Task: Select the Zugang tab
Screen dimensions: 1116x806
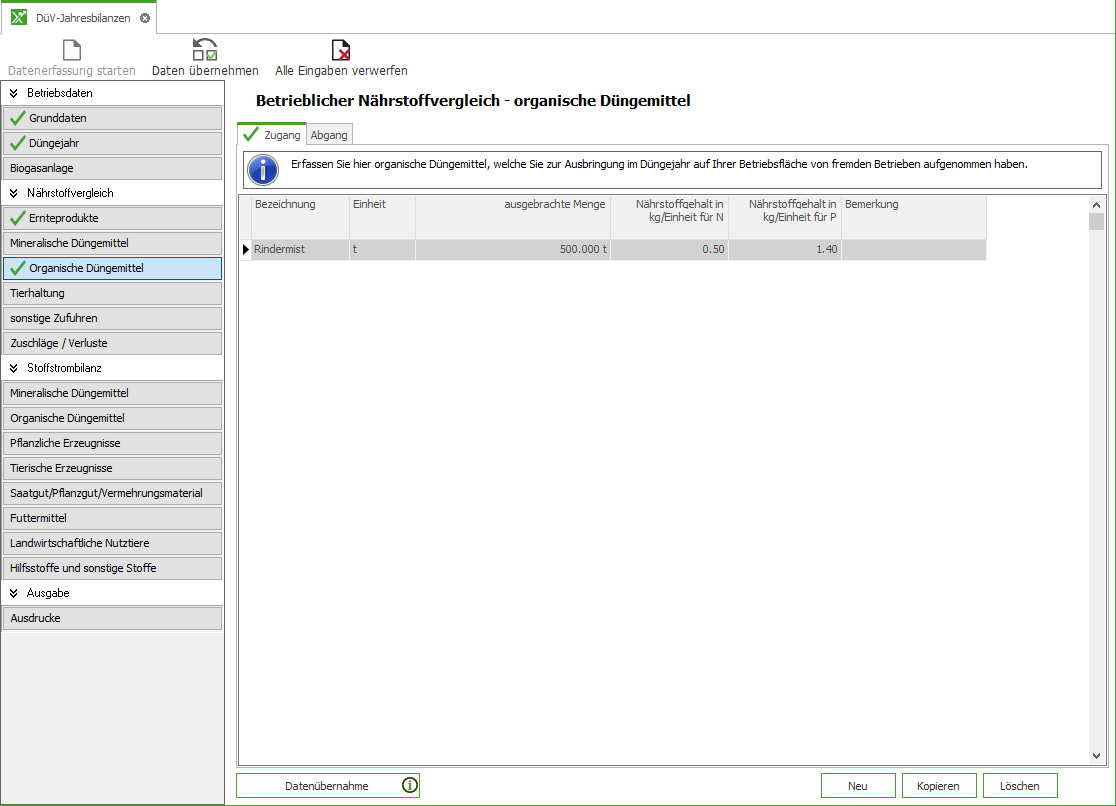Action: (x=272, y=135)
